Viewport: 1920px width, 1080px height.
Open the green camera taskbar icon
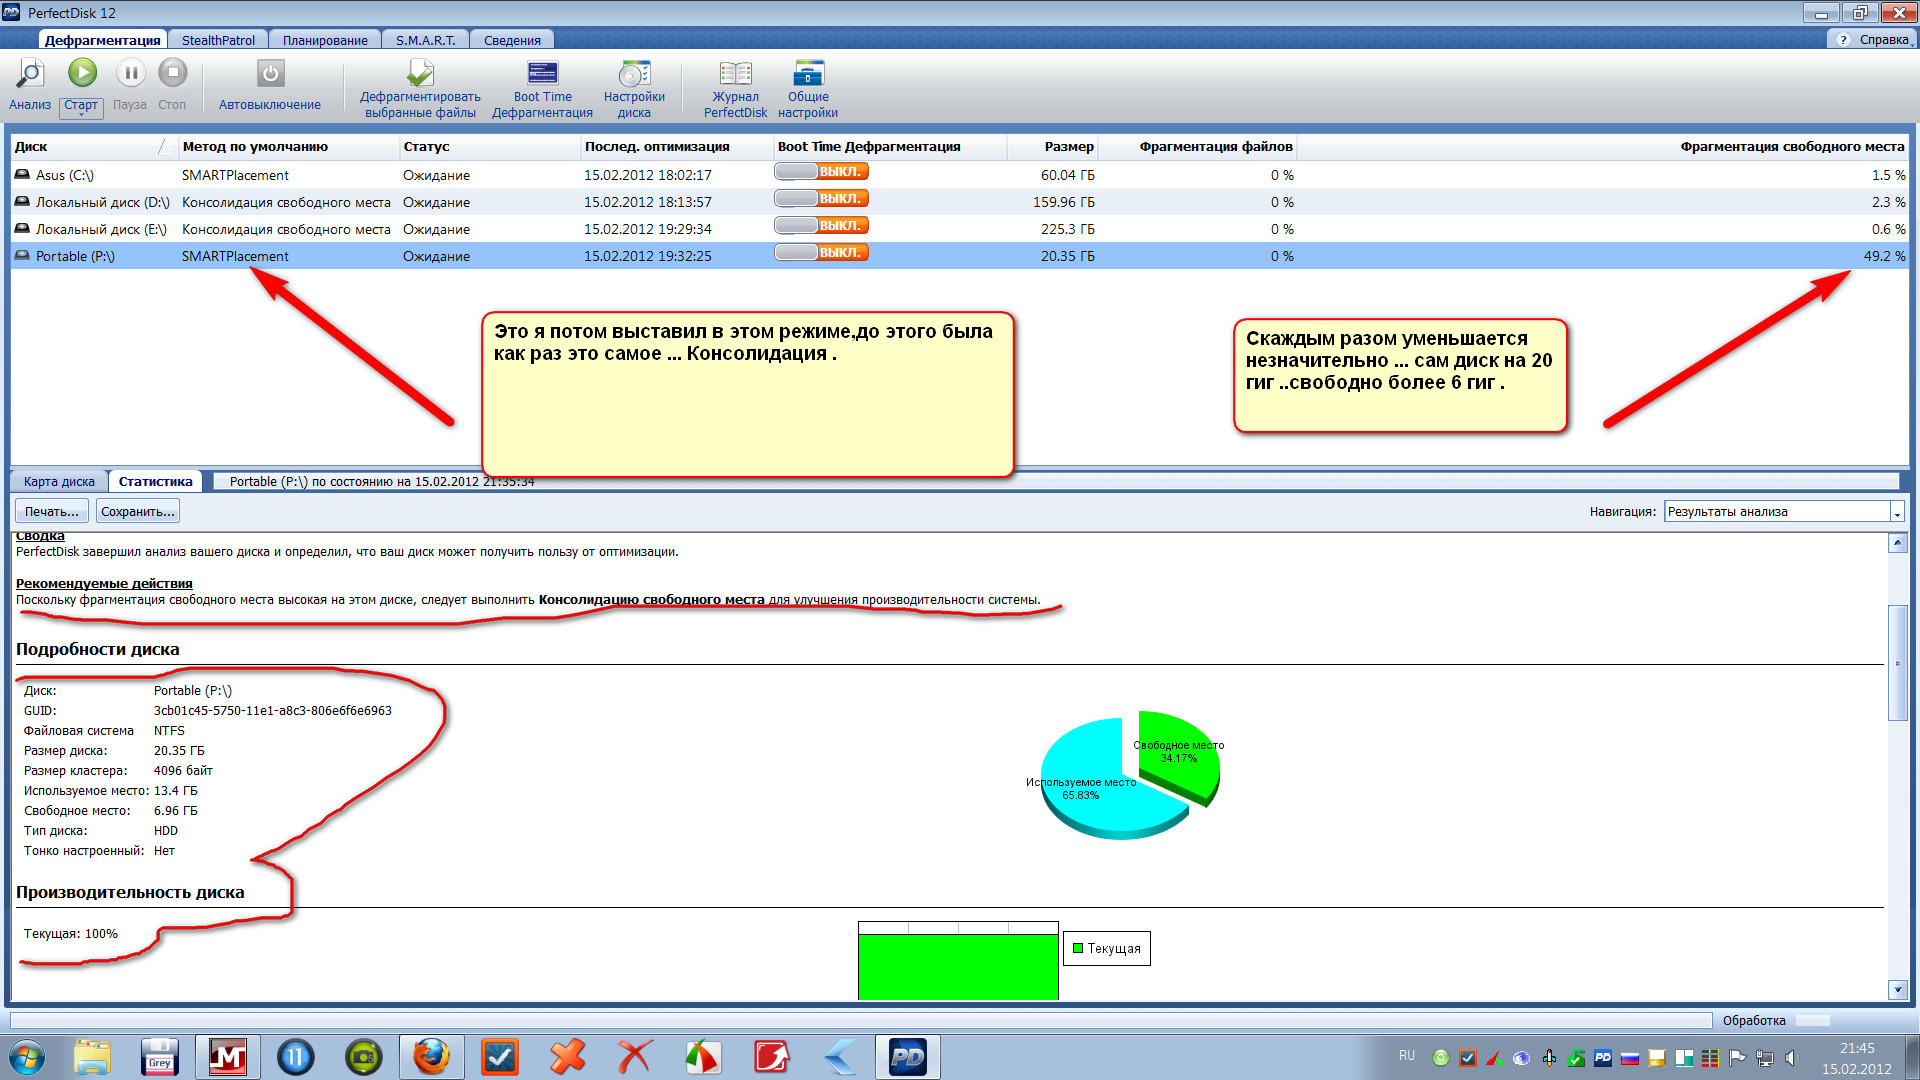pos(364,1057)
